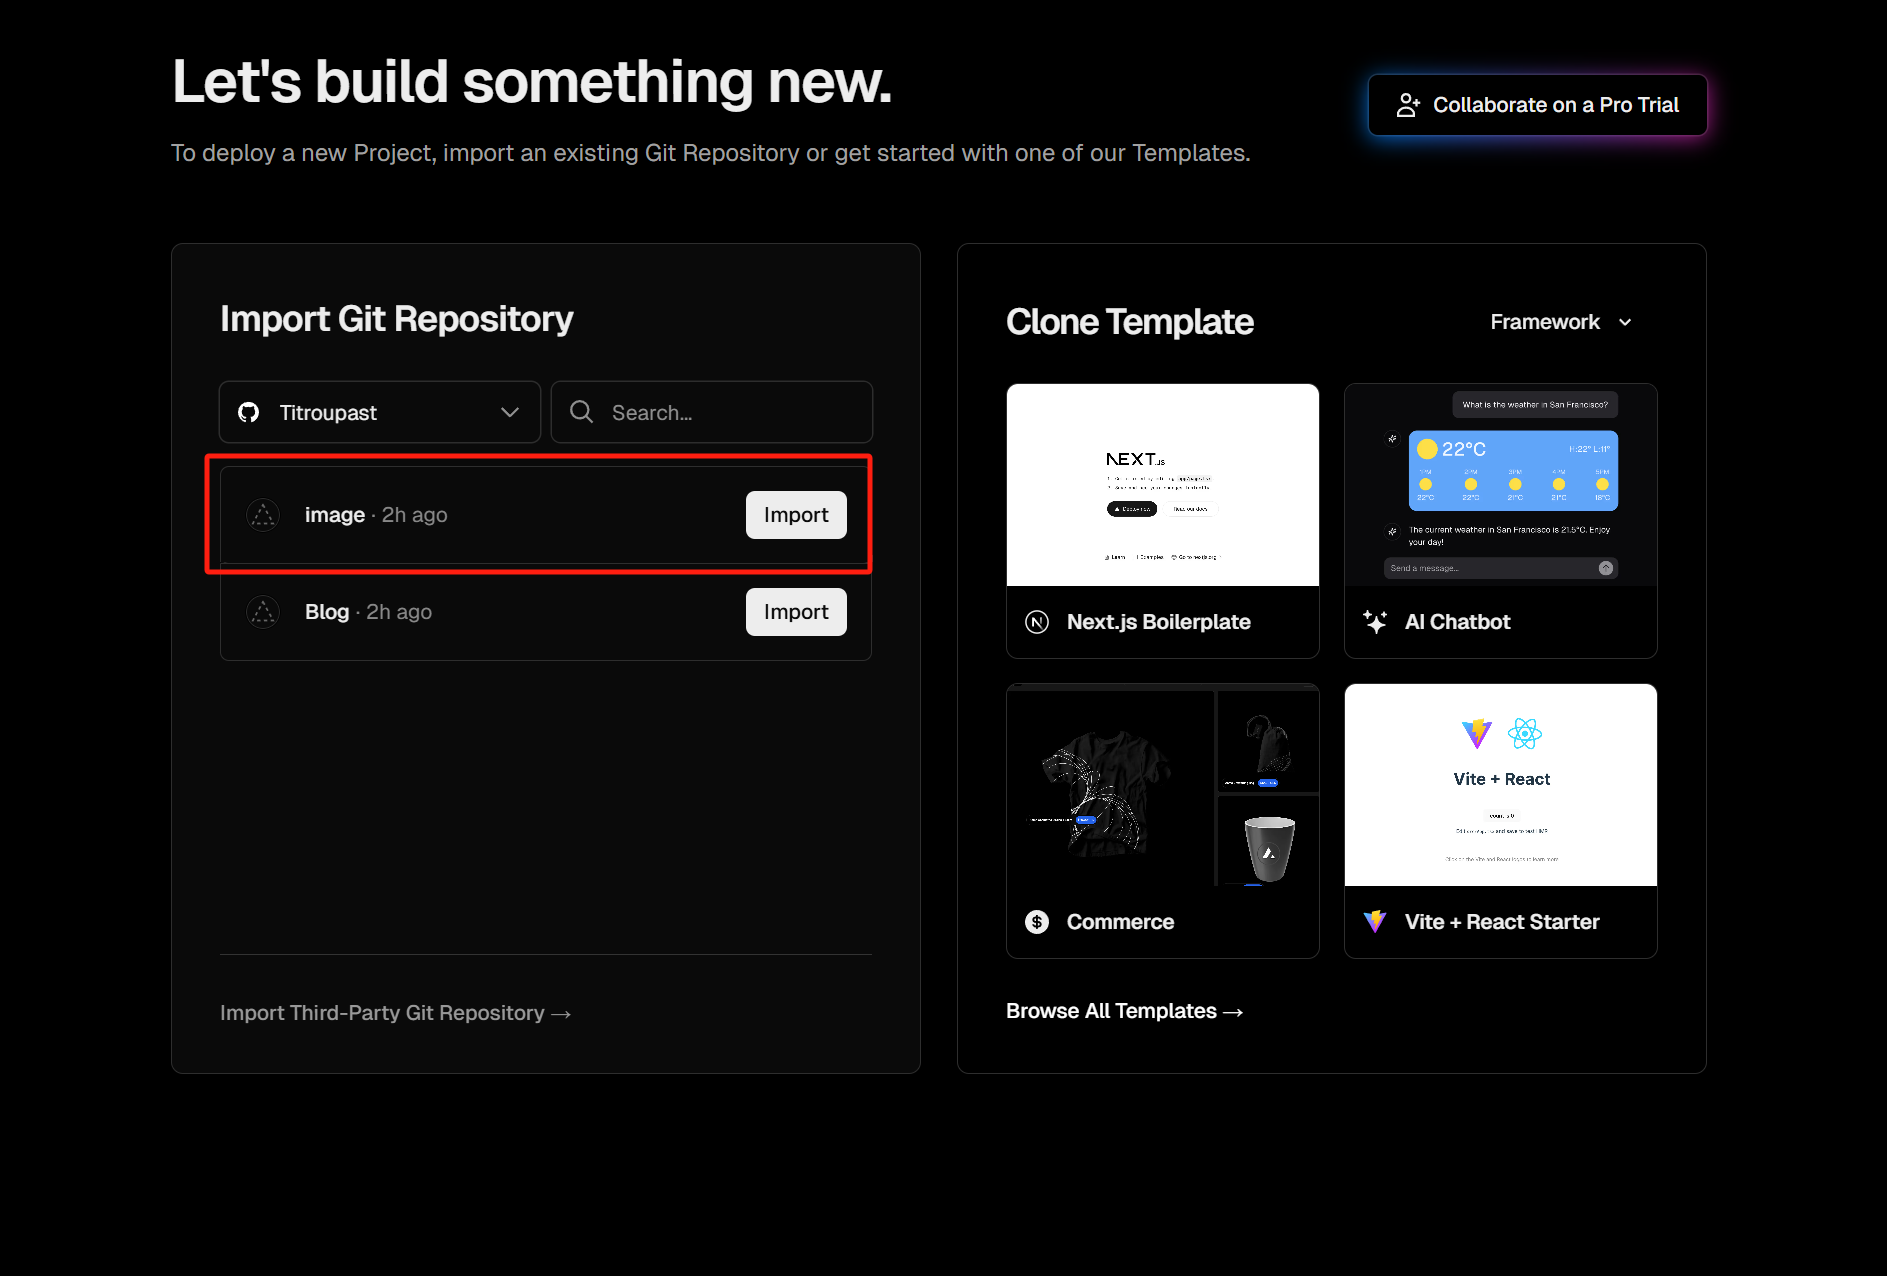Open Import Third-Party Git Repository link

[396, 1013]
